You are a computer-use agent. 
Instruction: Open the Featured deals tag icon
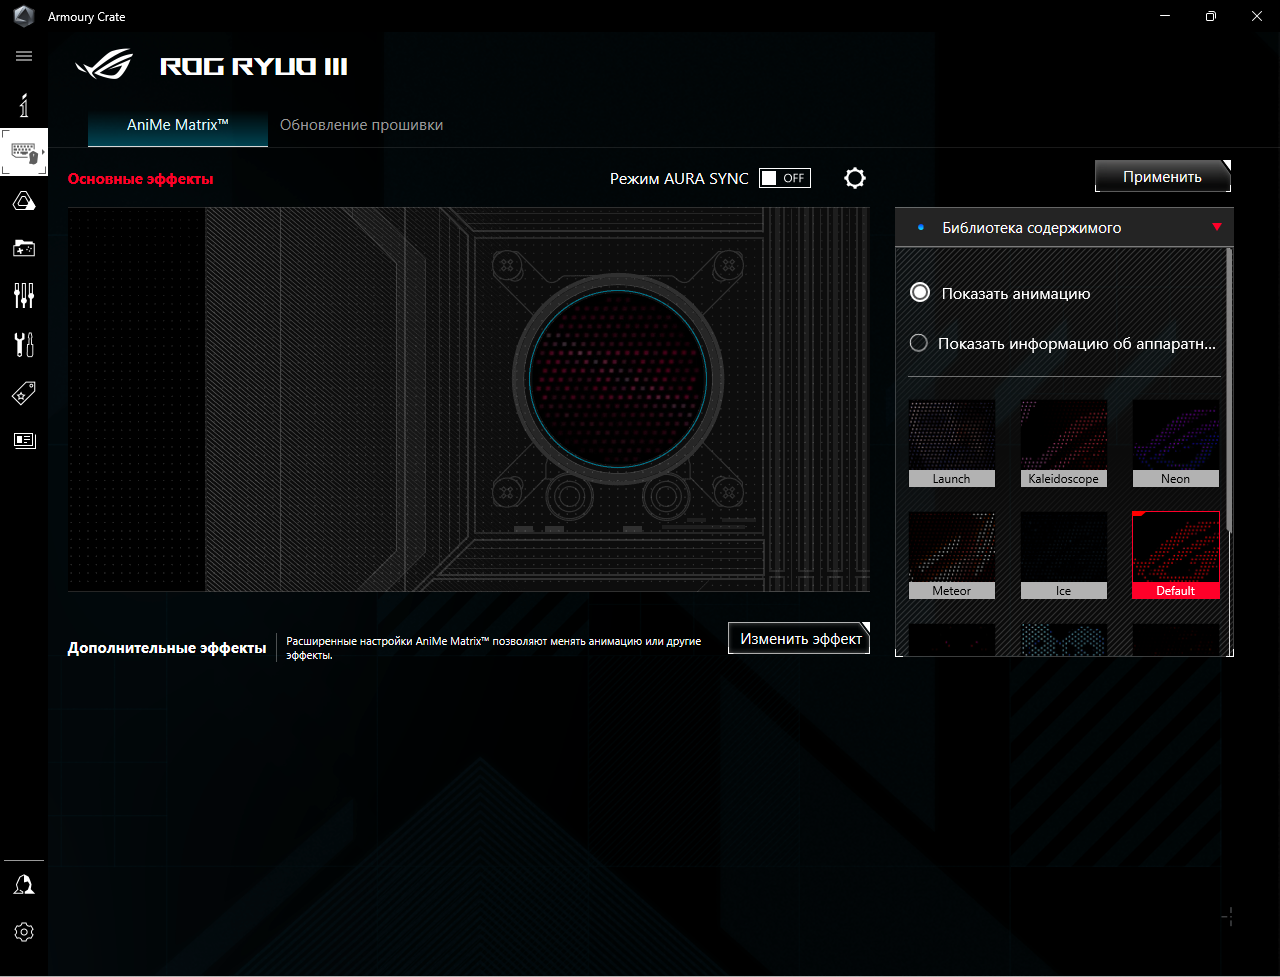tap(24, 393)
